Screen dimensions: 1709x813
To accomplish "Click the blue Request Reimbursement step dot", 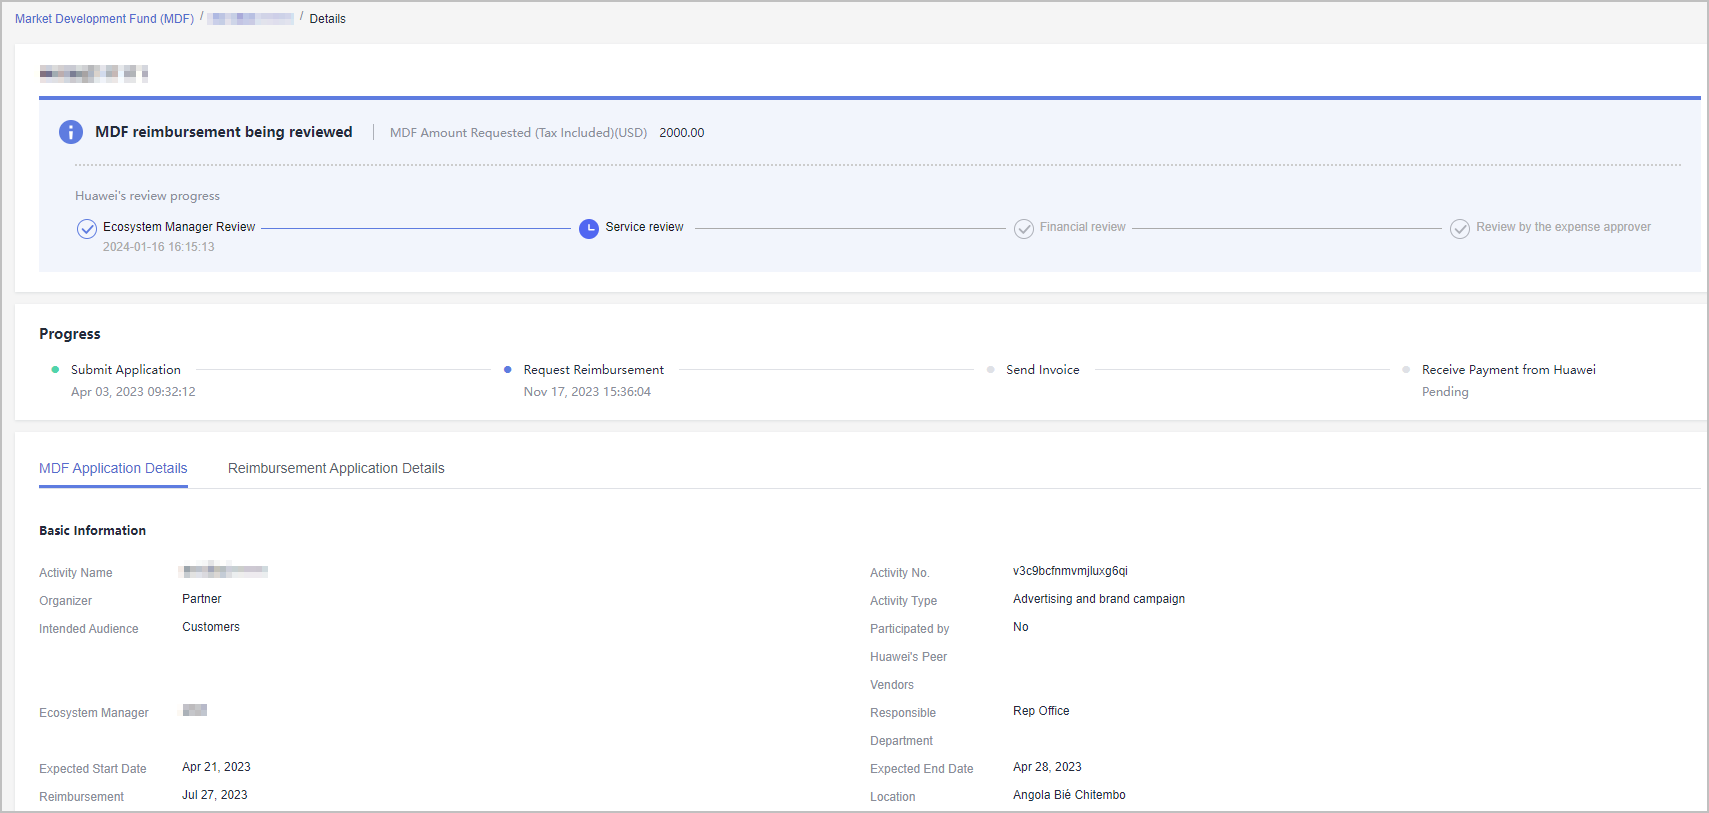I will [x=508, y=370].
